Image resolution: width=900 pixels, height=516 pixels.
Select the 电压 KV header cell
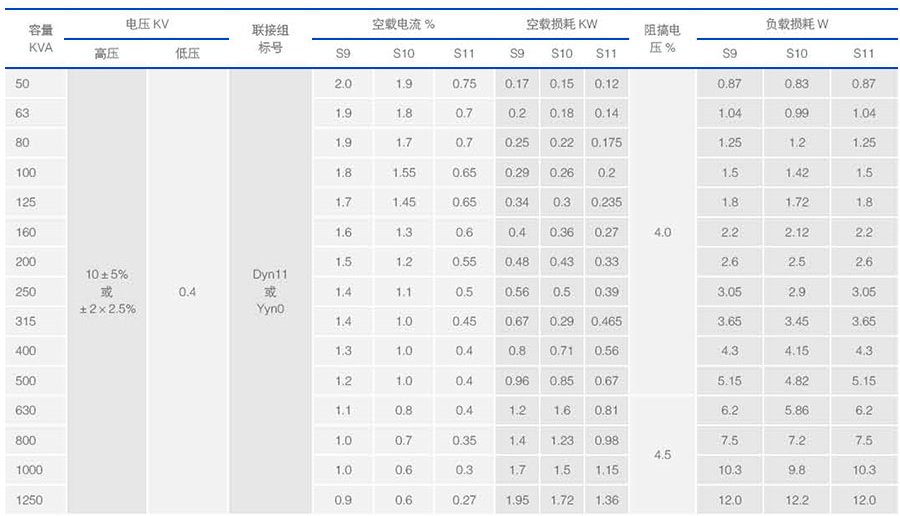(147, 24)
